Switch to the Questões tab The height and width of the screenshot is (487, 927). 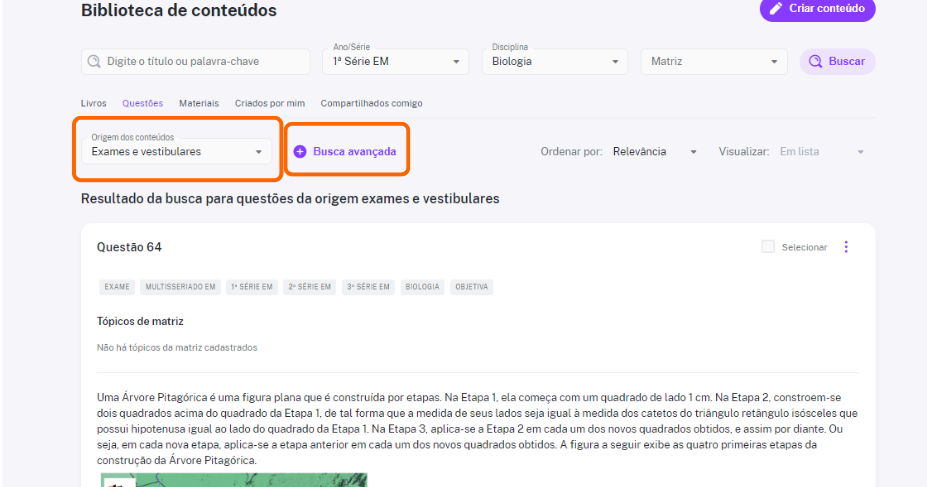click(x=142, y=103)
